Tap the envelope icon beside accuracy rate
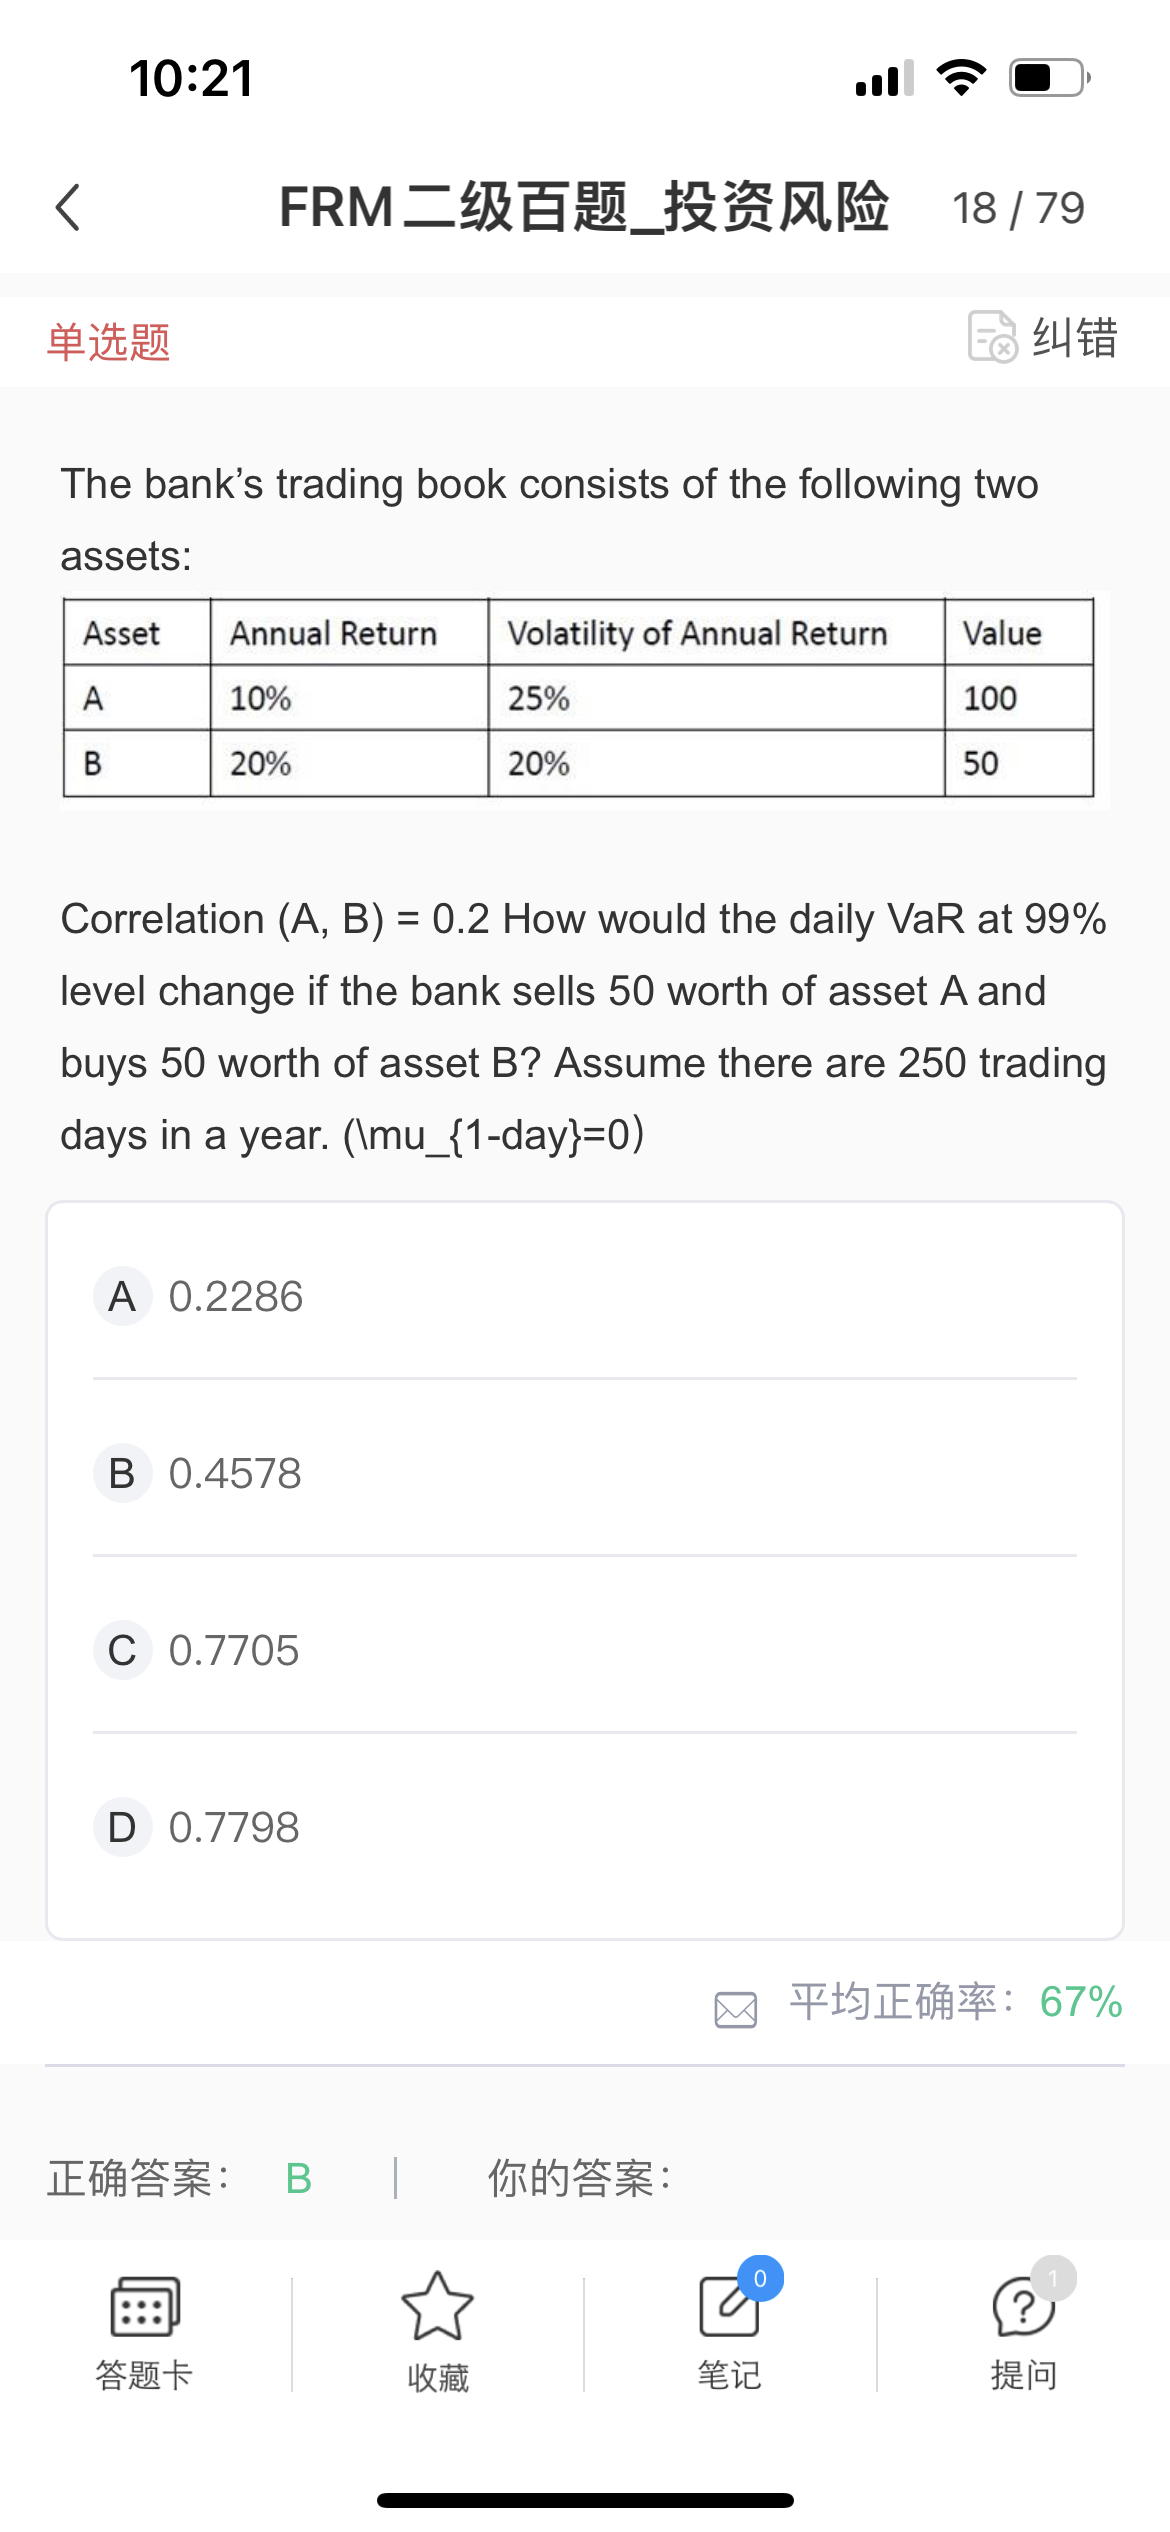The width and height of the screenshot is (1170, 2532). click(736, 2008)
